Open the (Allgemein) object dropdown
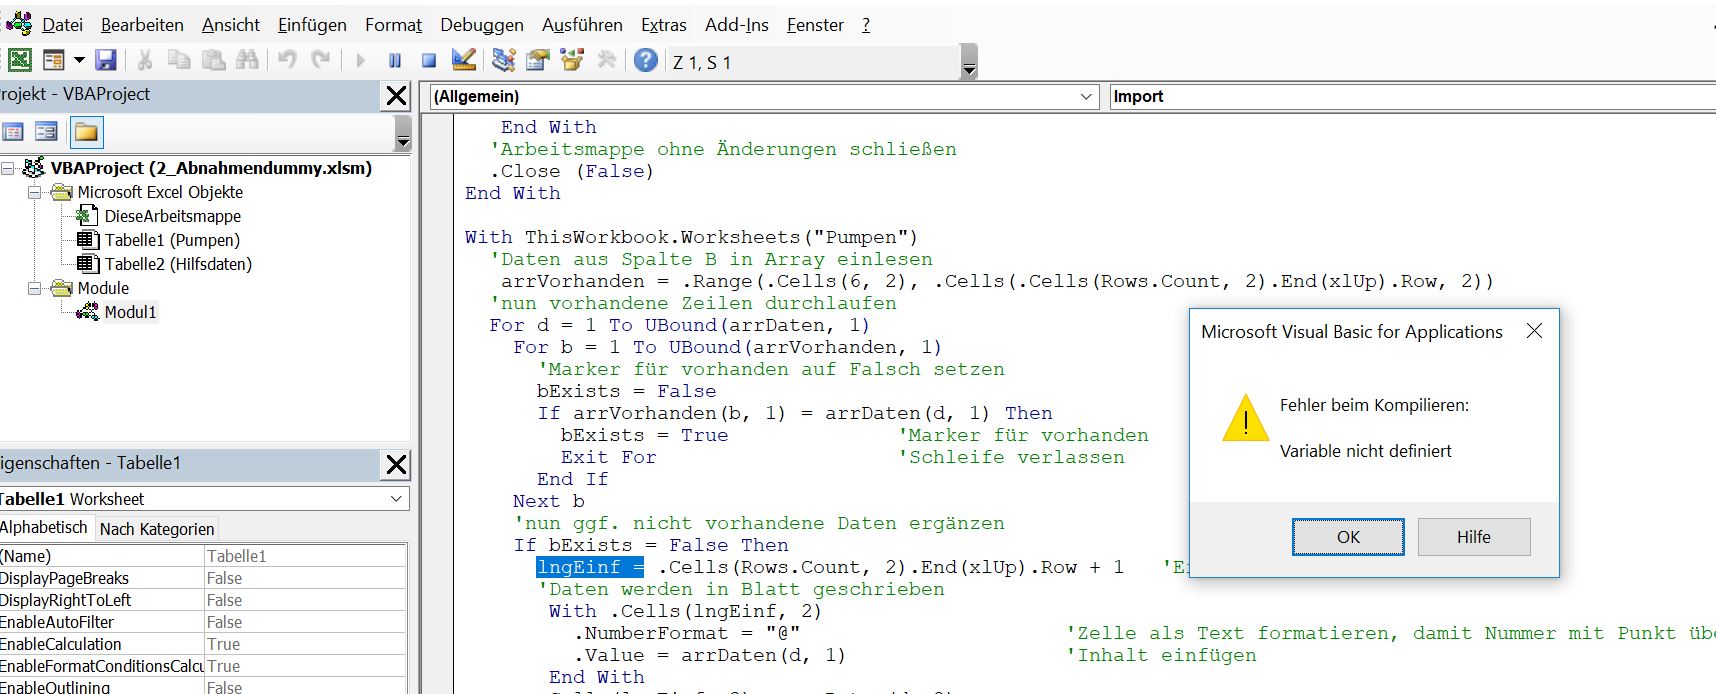Screen dimensions: 1716x694 (x=1086, y=97)
